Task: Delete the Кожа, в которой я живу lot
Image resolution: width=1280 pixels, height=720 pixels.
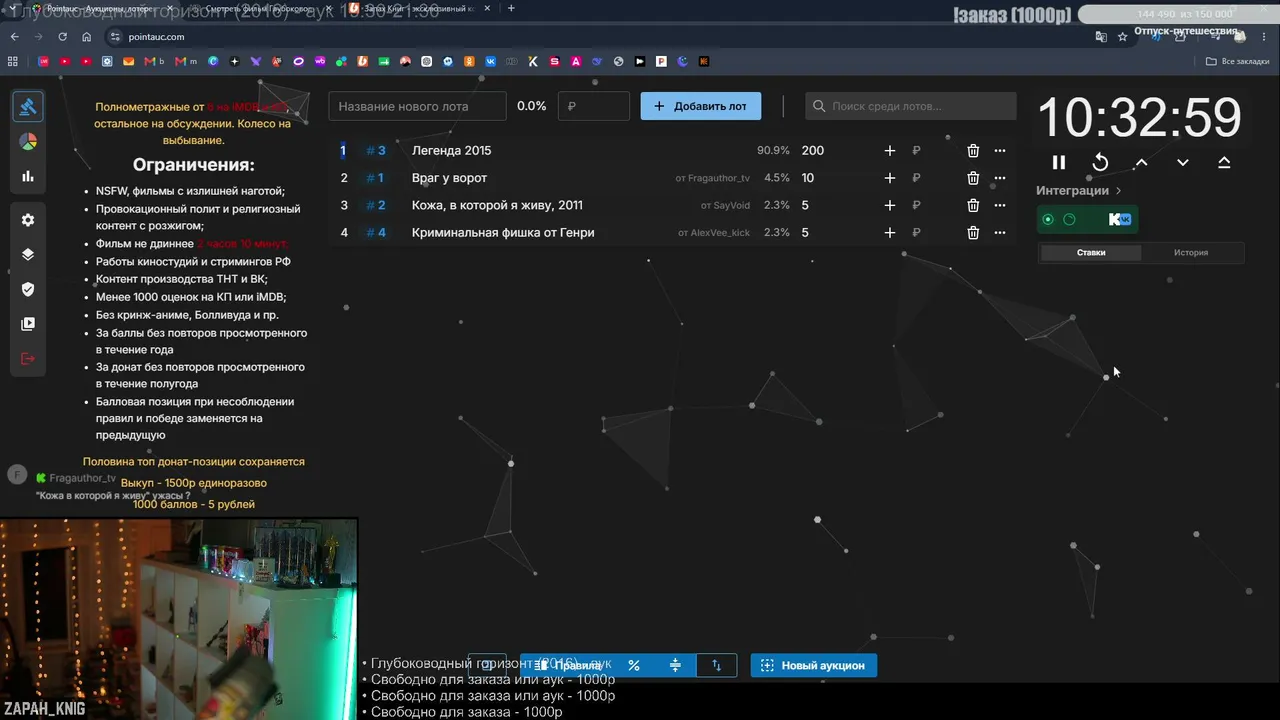Action: (973, 205)
